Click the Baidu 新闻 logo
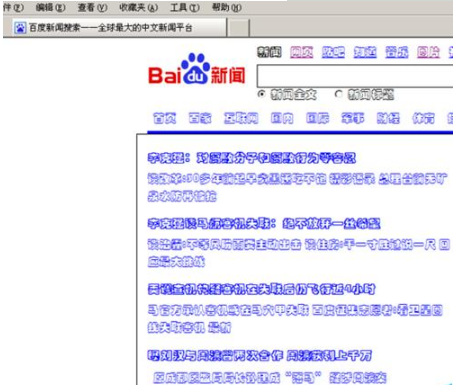 coord(197,69)
